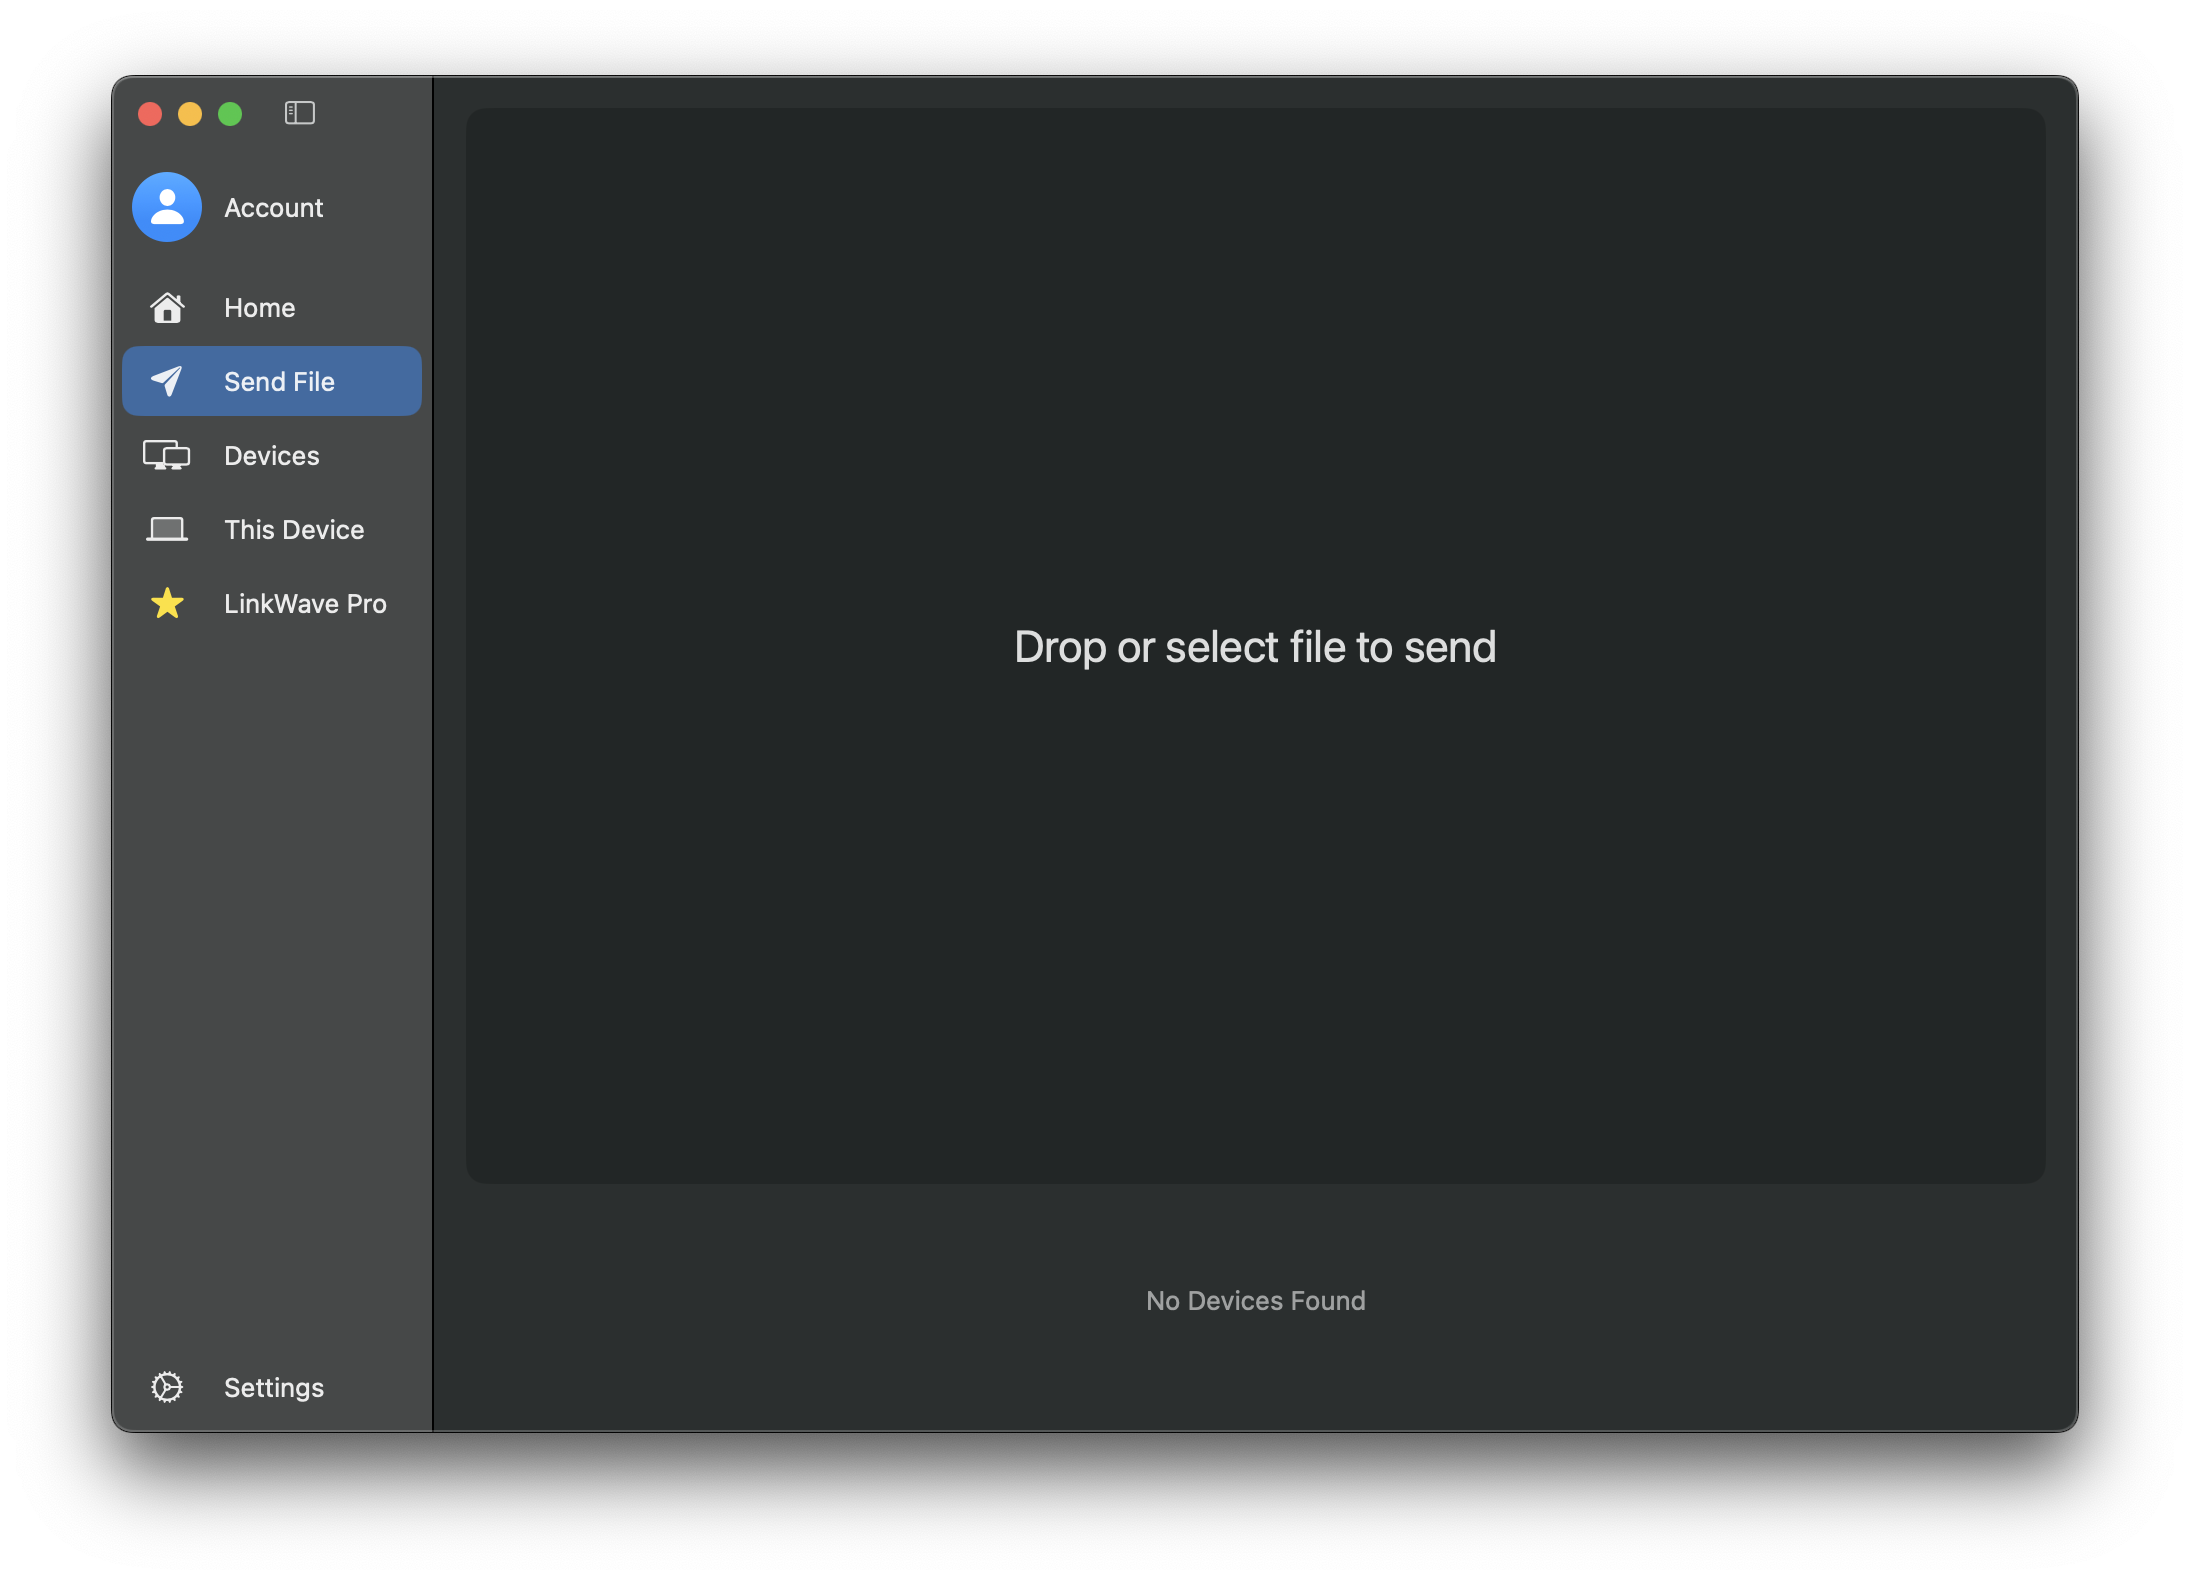Click the Settings gear icon
The image size is (2190, 1580).
click(167, 1387)
